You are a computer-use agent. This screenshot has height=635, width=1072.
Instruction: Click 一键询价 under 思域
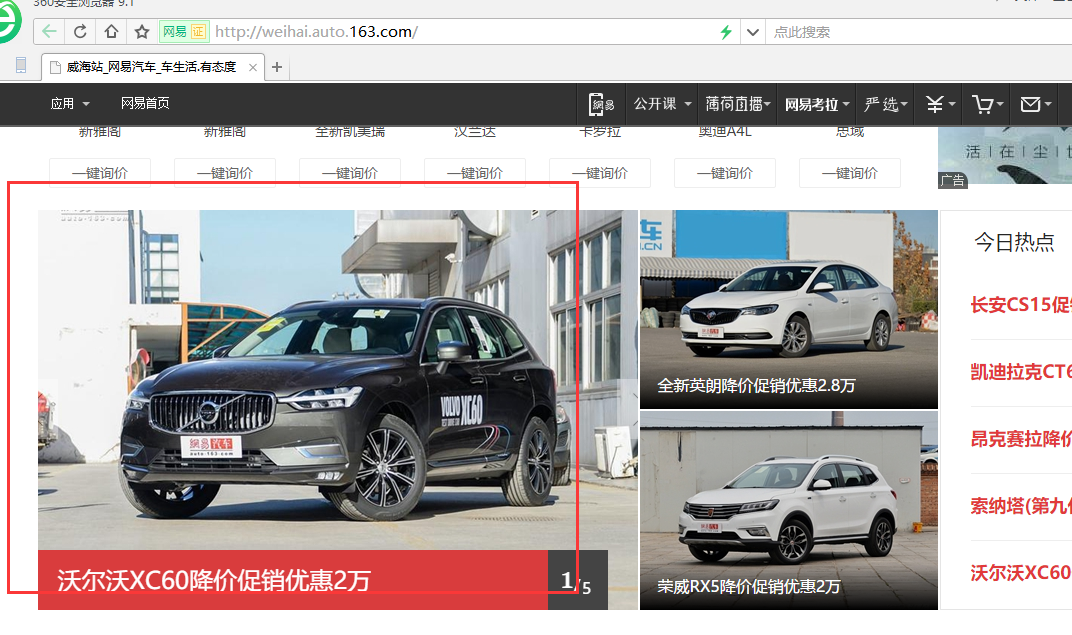[850, 173]
